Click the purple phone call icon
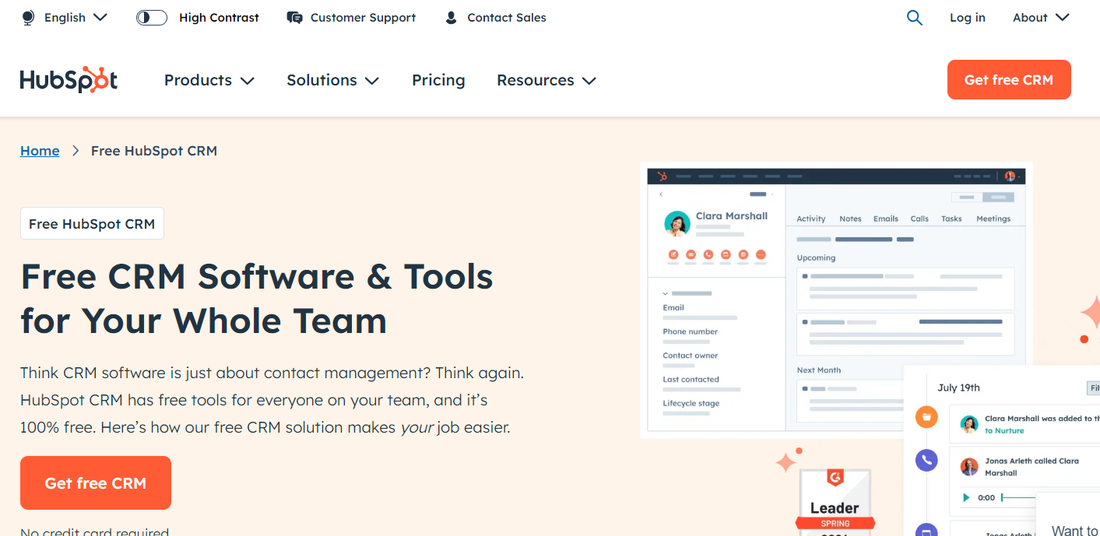This screenshot has height=536, width=1100. point(927,460)
